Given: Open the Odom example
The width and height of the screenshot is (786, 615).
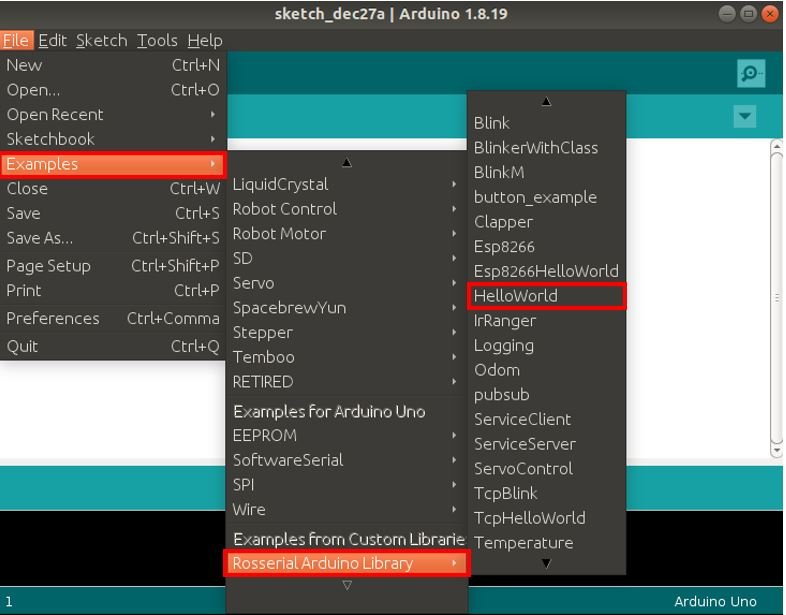Looking at the screenshot, I should [546, 370].
